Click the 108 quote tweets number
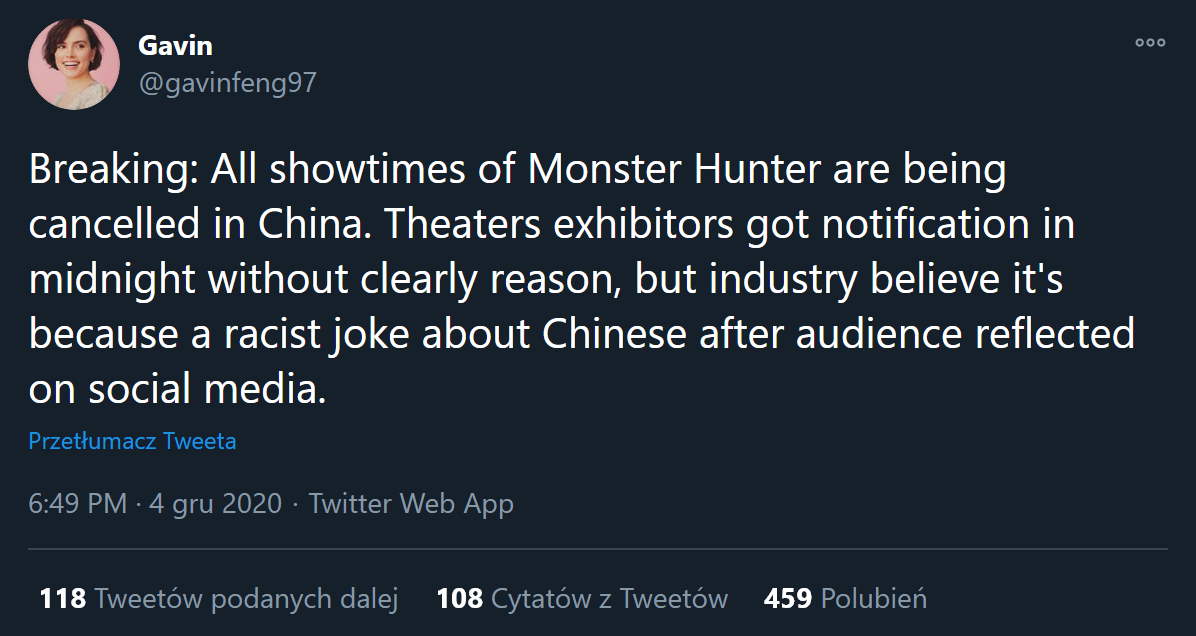 [459, 599]
